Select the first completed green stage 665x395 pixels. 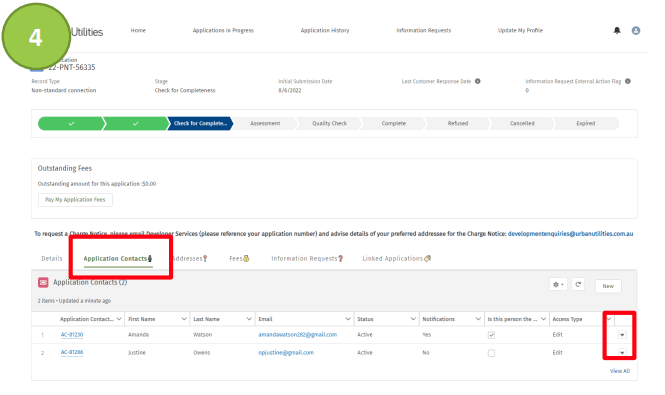click(71, 123)
